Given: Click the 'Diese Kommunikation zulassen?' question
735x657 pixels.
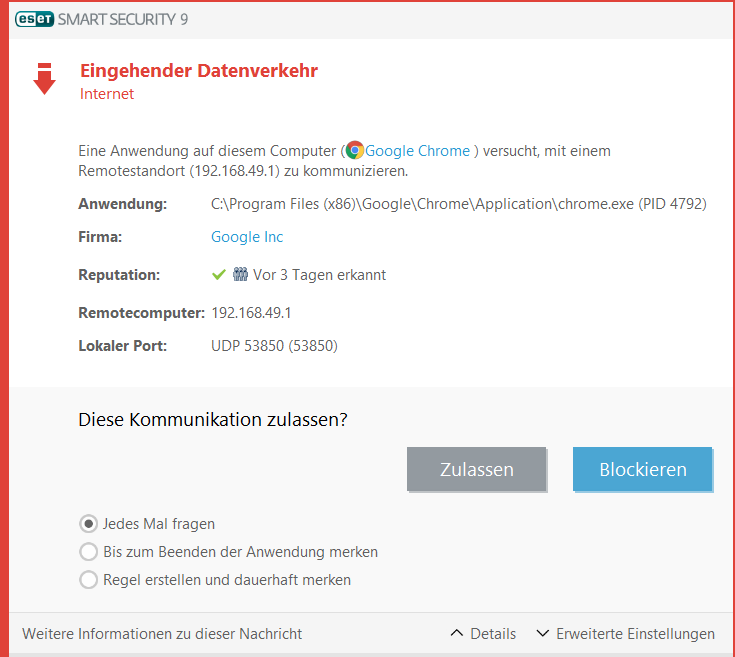Looking at the screenshot, I should (x=213, y=419).
